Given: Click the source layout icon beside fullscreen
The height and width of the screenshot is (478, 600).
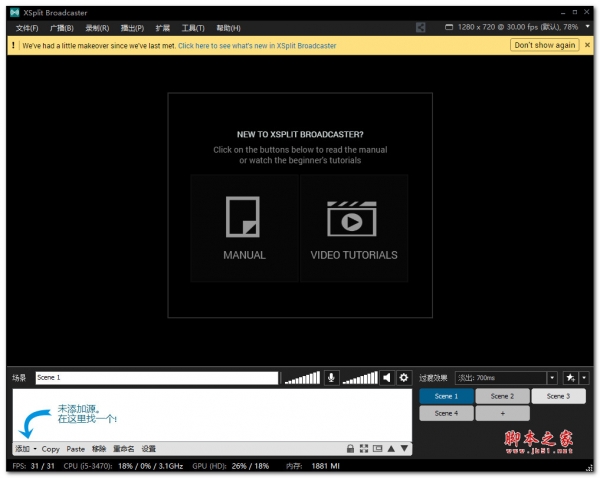Looking at the screenshot, I should (377, 449).
